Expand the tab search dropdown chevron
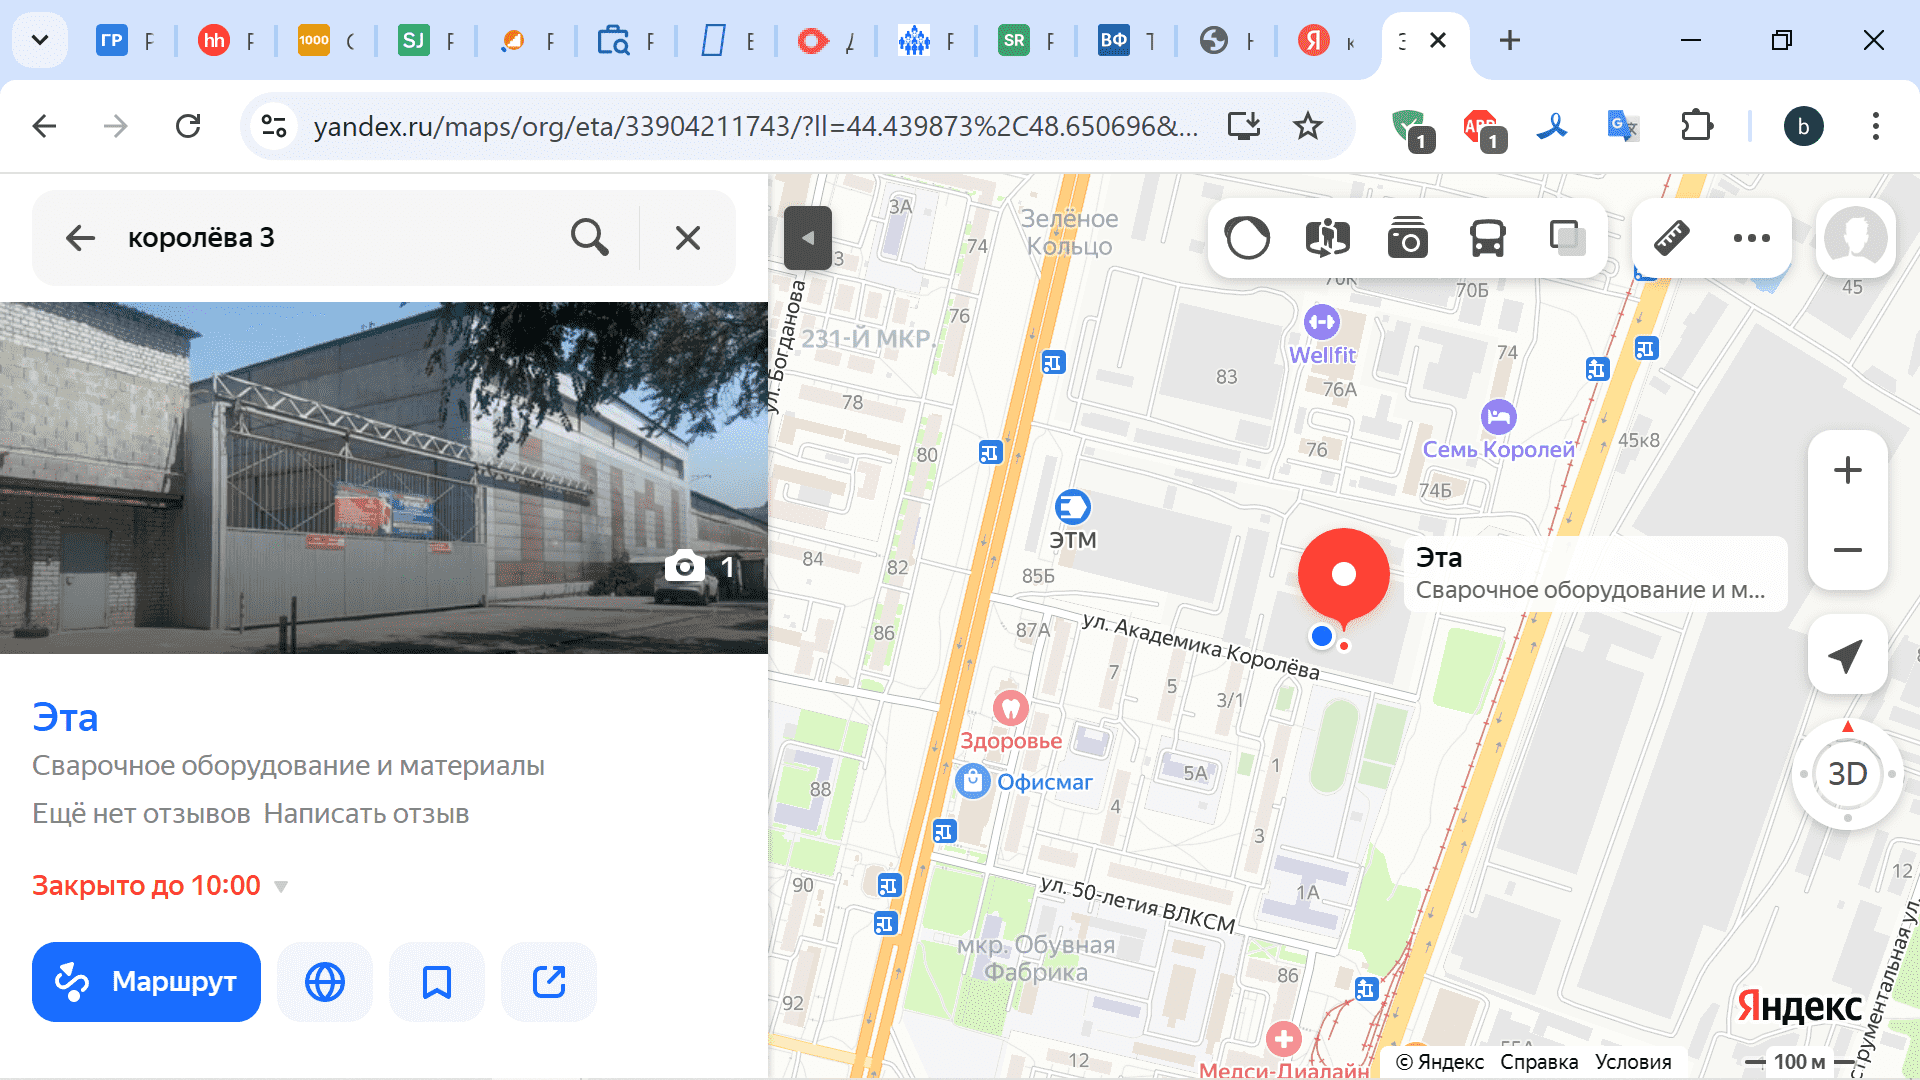 click(40, 40)
